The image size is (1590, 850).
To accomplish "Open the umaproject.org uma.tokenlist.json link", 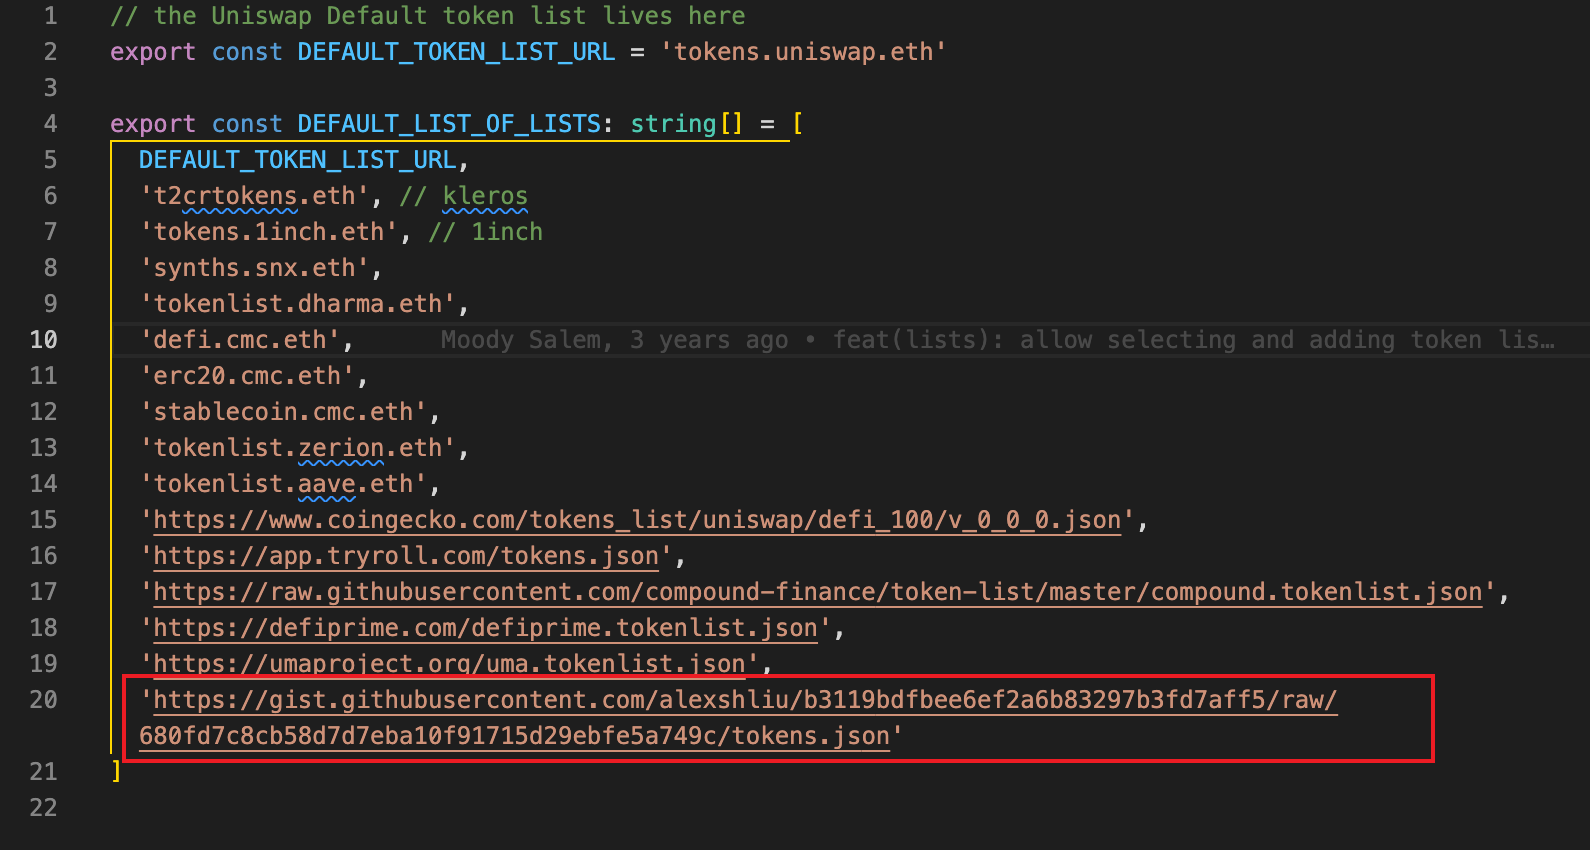I will pyautogui.click(x=449, y=664).
